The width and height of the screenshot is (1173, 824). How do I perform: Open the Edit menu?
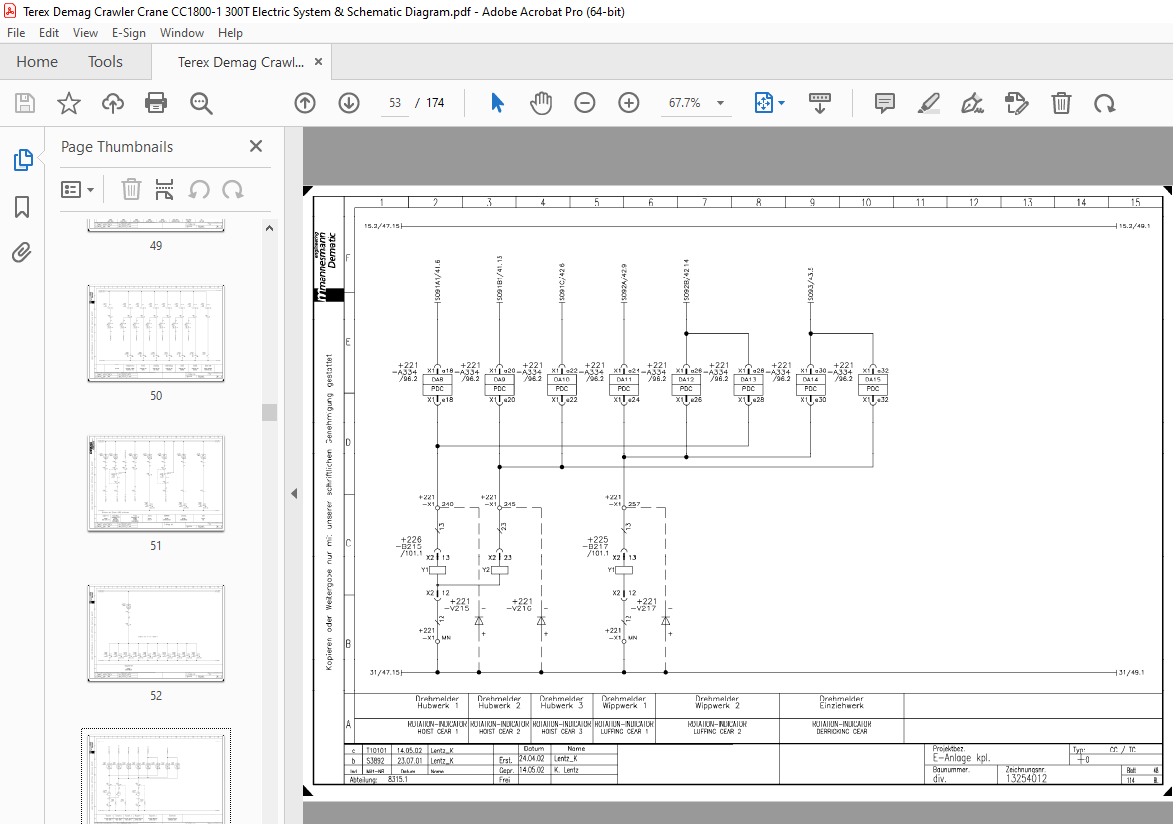[49, 33]
